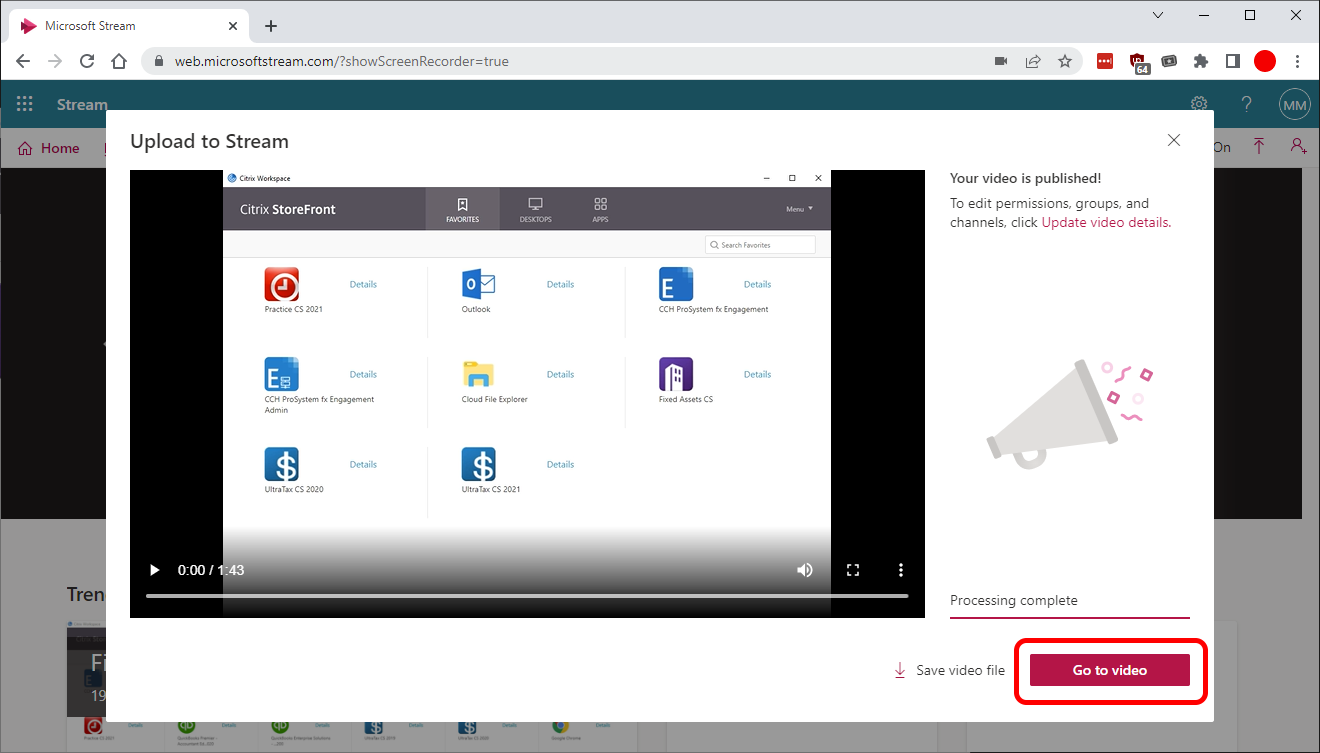Click the video progress seek bar
1320x753 pixels.
(x=527, y=596)
